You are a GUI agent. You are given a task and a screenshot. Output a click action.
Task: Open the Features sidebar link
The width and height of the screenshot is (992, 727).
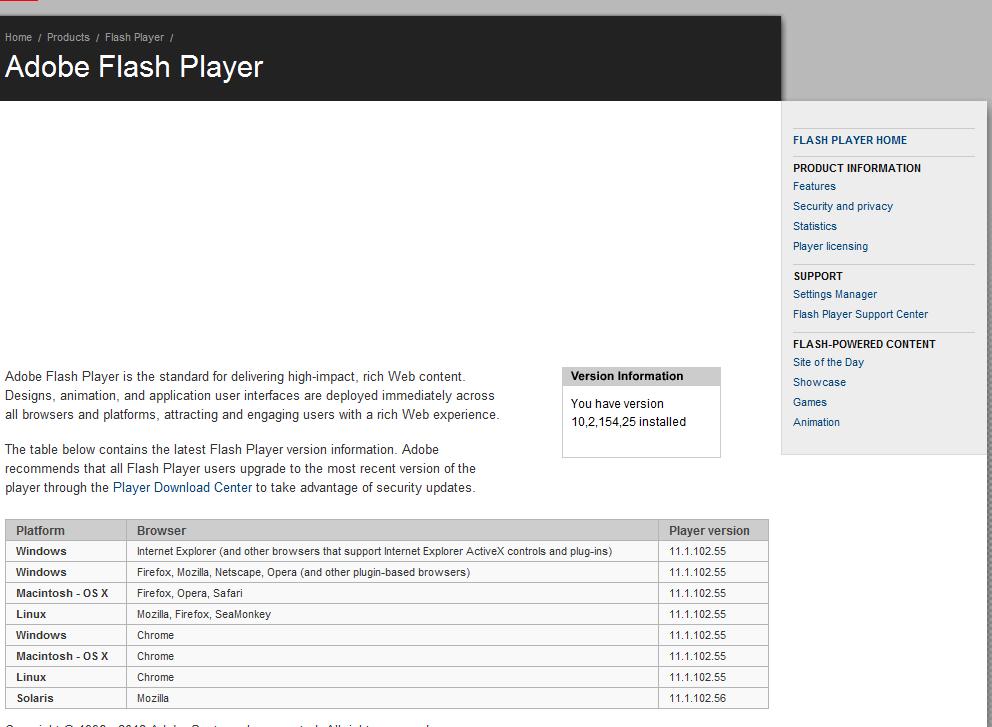[x=814, y=186]
